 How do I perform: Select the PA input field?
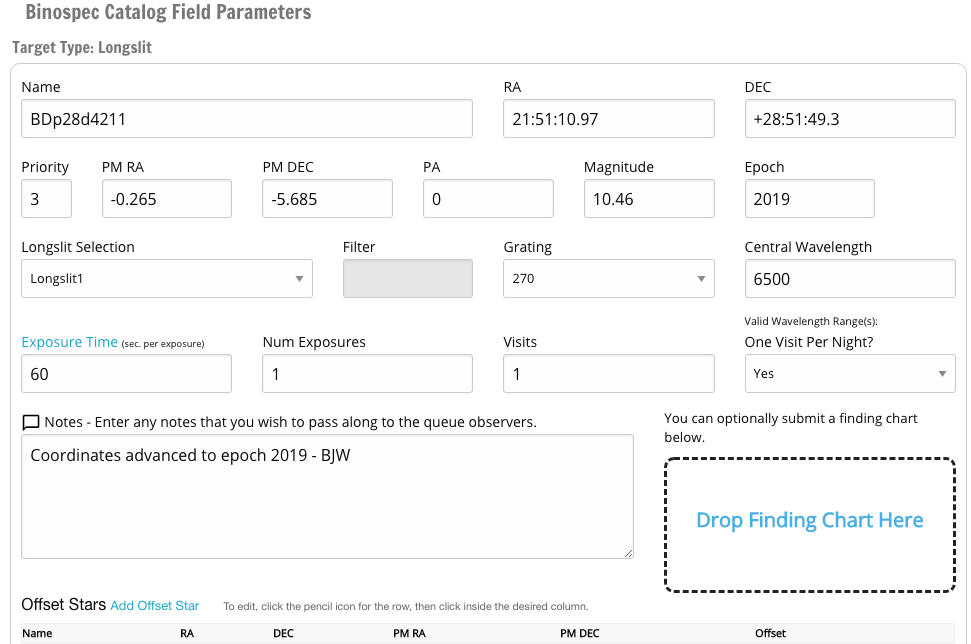(488, 199)
